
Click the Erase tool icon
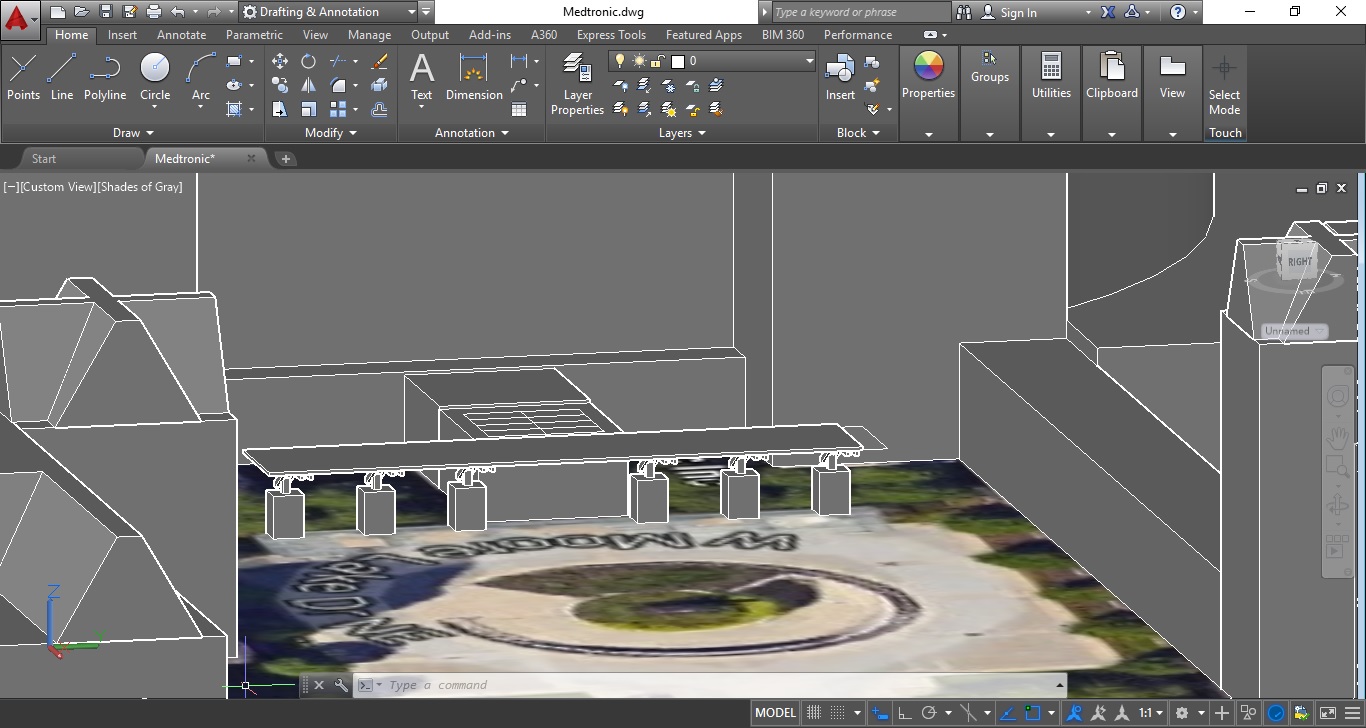(x=379, y=61)
